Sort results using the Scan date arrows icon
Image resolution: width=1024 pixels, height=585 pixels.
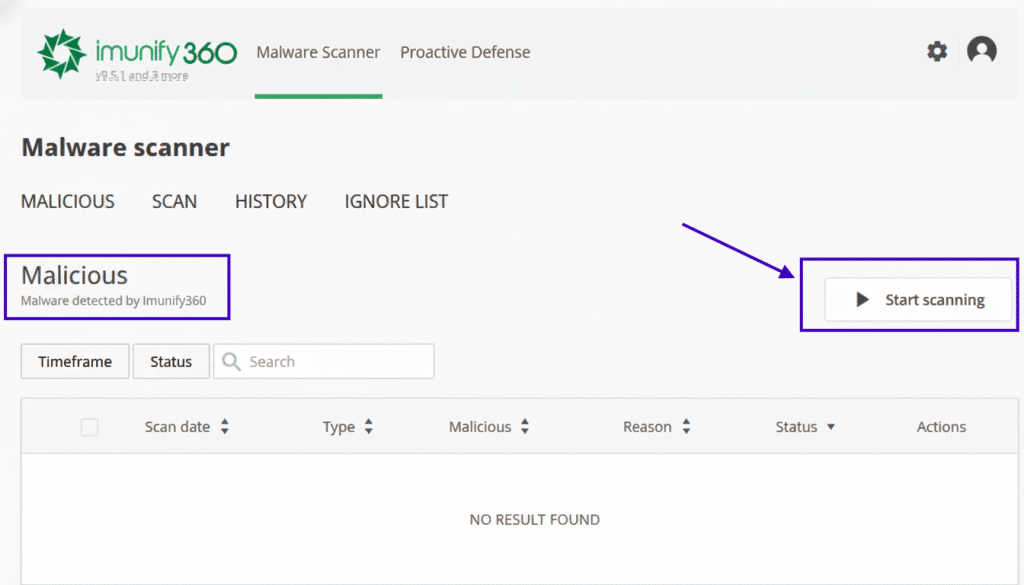click(223, 426)
